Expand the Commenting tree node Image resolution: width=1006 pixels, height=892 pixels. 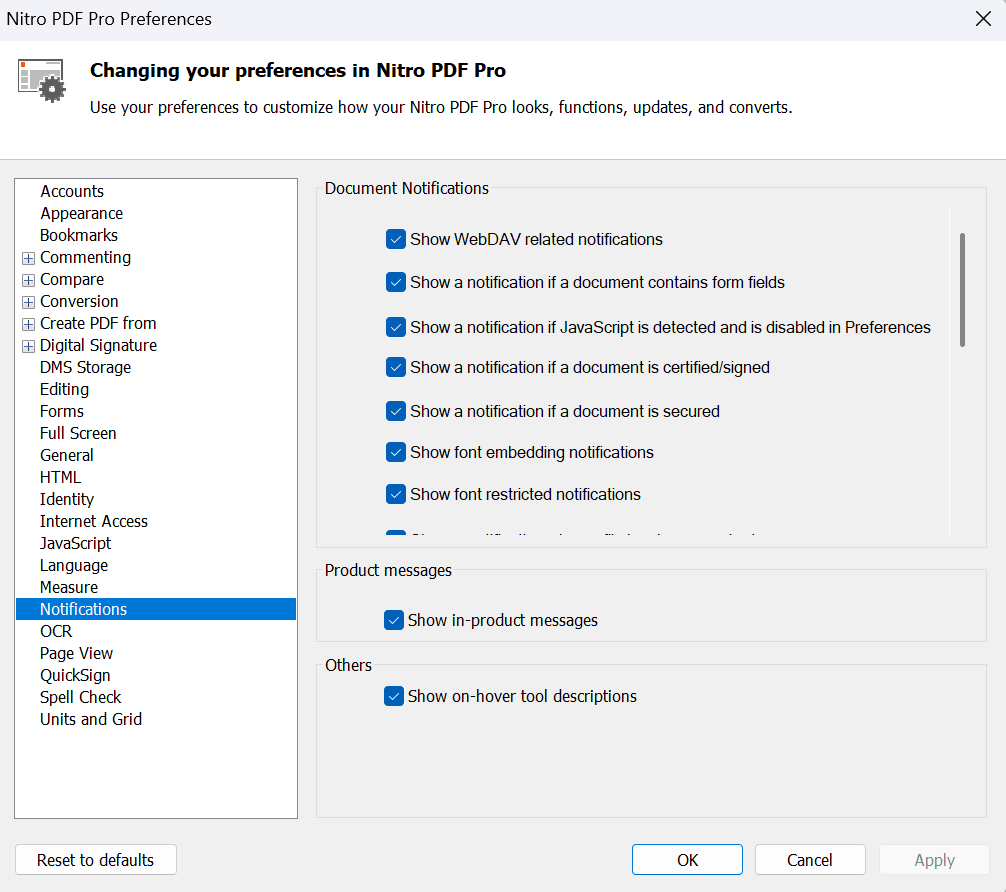28,258
